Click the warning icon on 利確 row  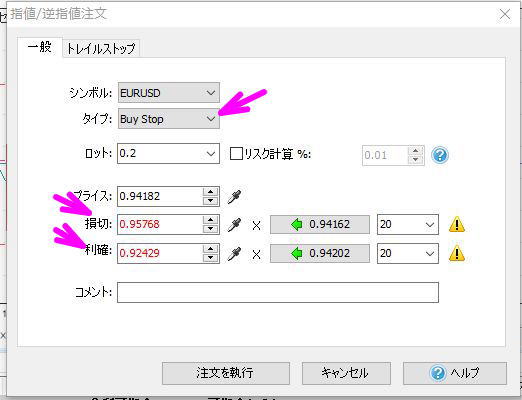(x=457, y=254)
